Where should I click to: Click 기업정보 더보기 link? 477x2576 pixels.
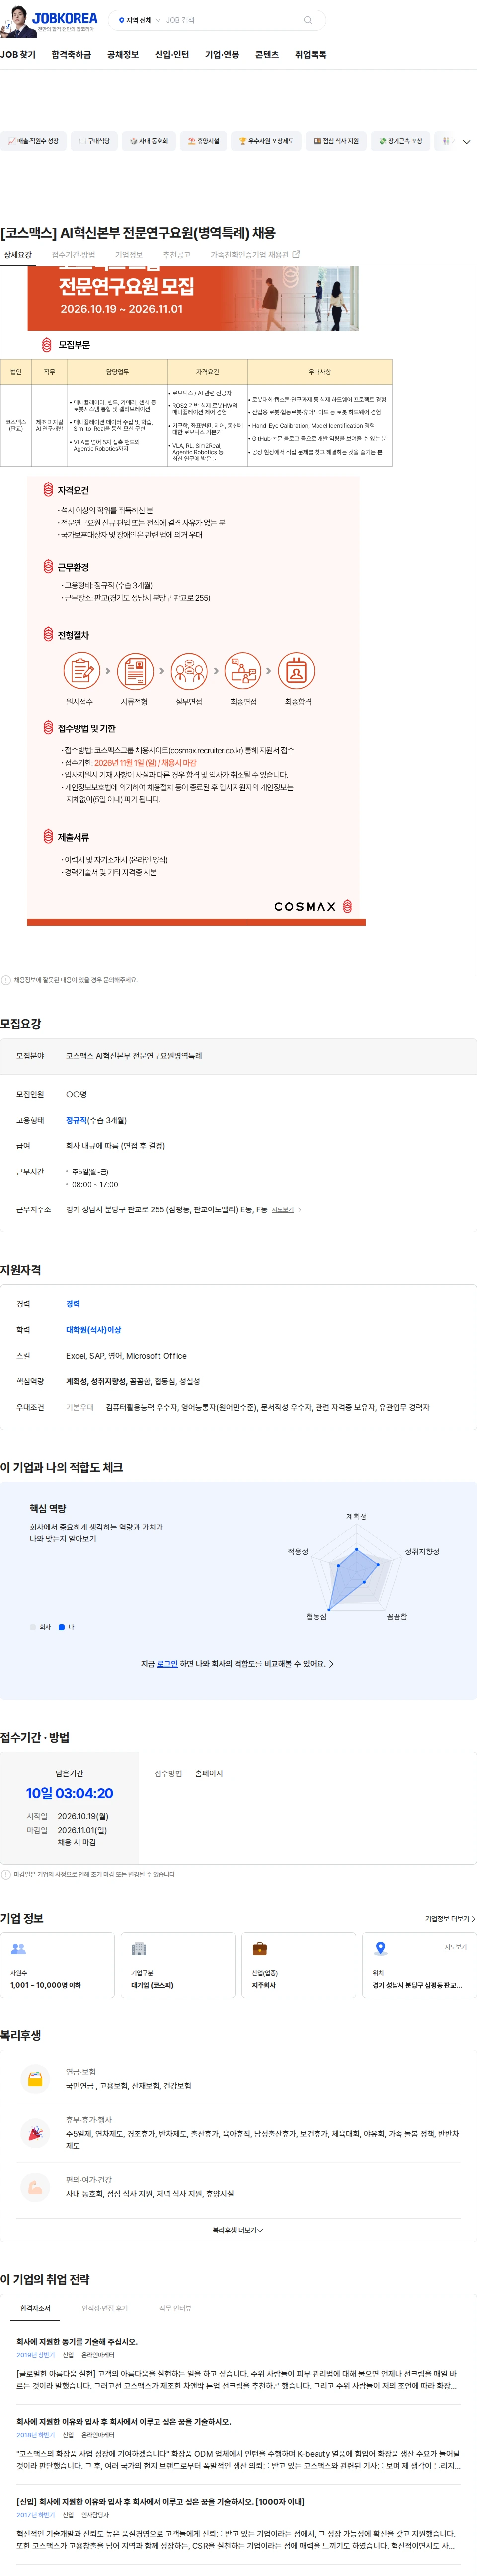click(450, 1919)
